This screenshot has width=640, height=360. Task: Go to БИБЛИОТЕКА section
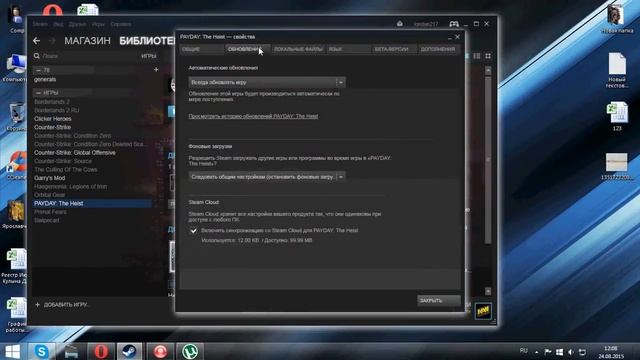pyautogui.click(x=147, y=41)
